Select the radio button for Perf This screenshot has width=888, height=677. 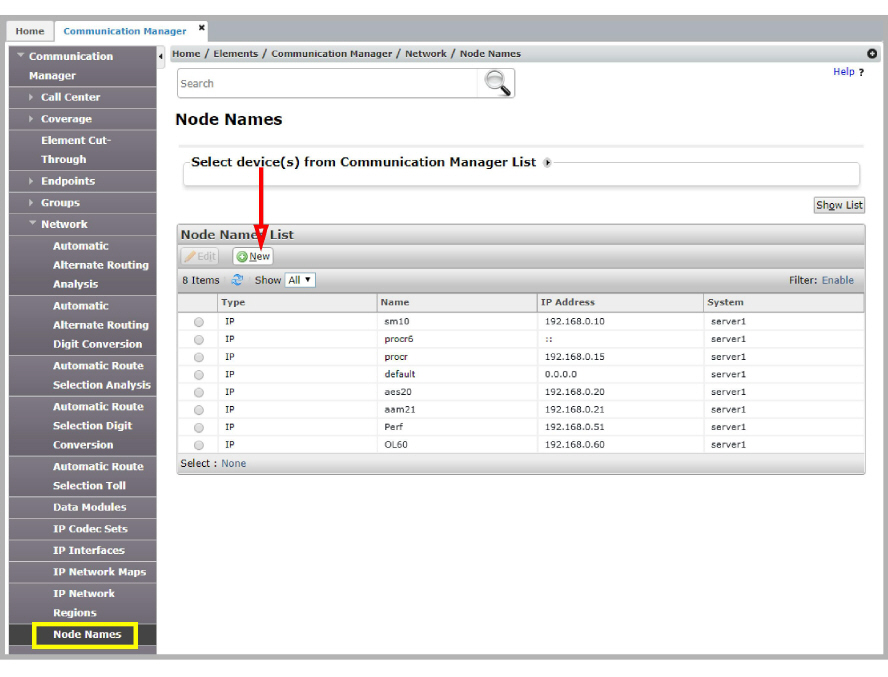coord(199,427)
